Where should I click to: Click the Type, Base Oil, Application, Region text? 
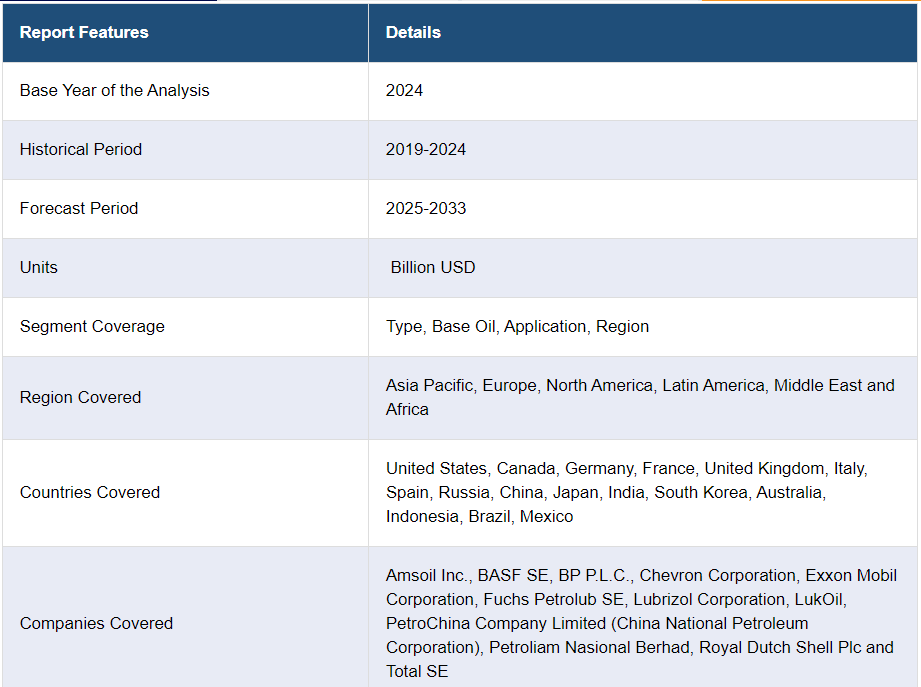coord(517,326)
